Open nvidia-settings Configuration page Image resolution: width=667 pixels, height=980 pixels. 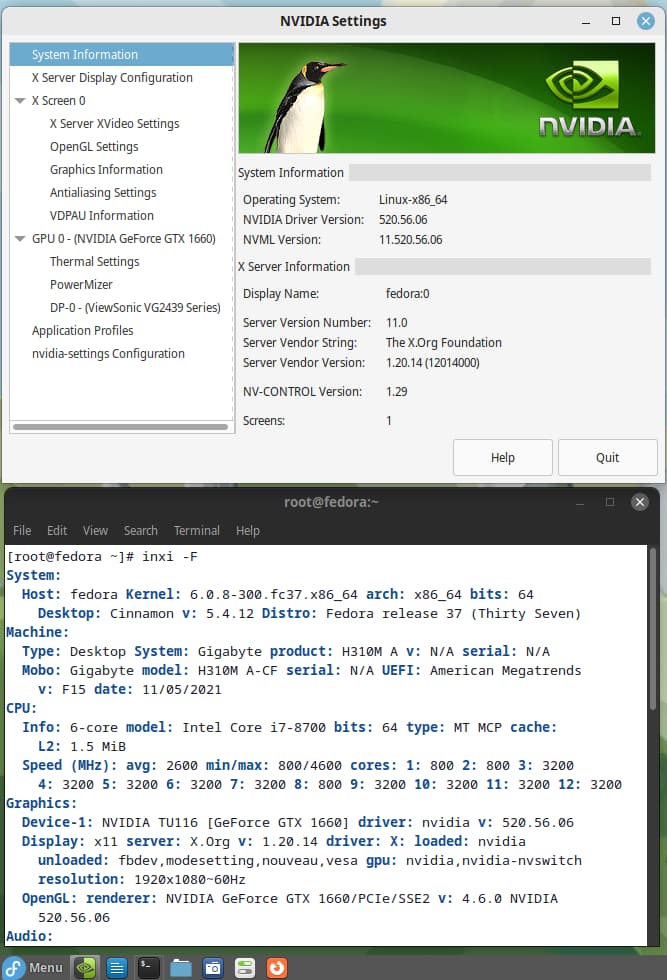click(x=108, y=354)
